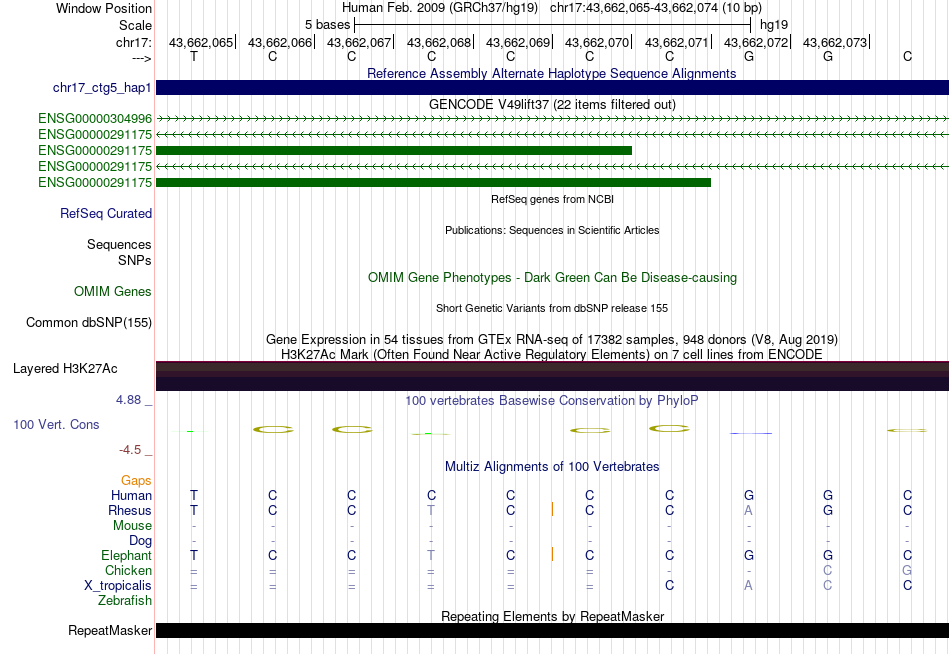
Task: Select the layered H3K27Ac signal band
Action: (552, 376)
